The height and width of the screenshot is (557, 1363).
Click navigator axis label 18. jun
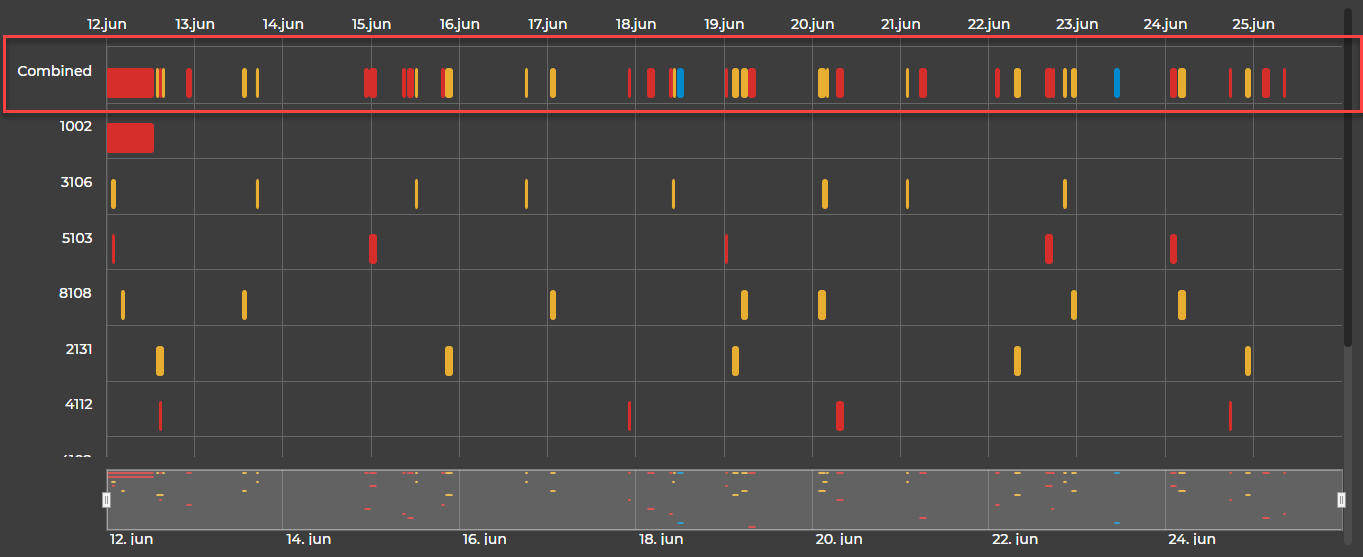[661, 540]
